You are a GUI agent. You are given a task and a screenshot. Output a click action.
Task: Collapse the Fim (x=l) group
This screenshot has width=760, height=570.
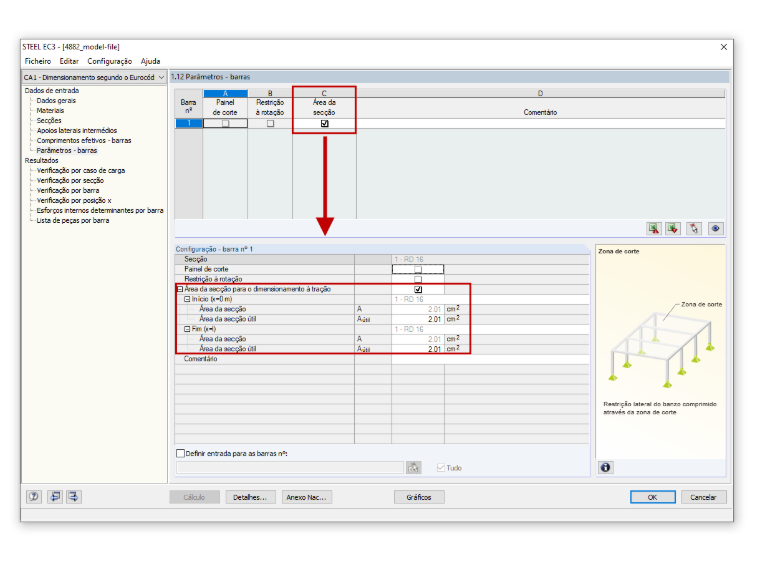[x=187, y=329]
